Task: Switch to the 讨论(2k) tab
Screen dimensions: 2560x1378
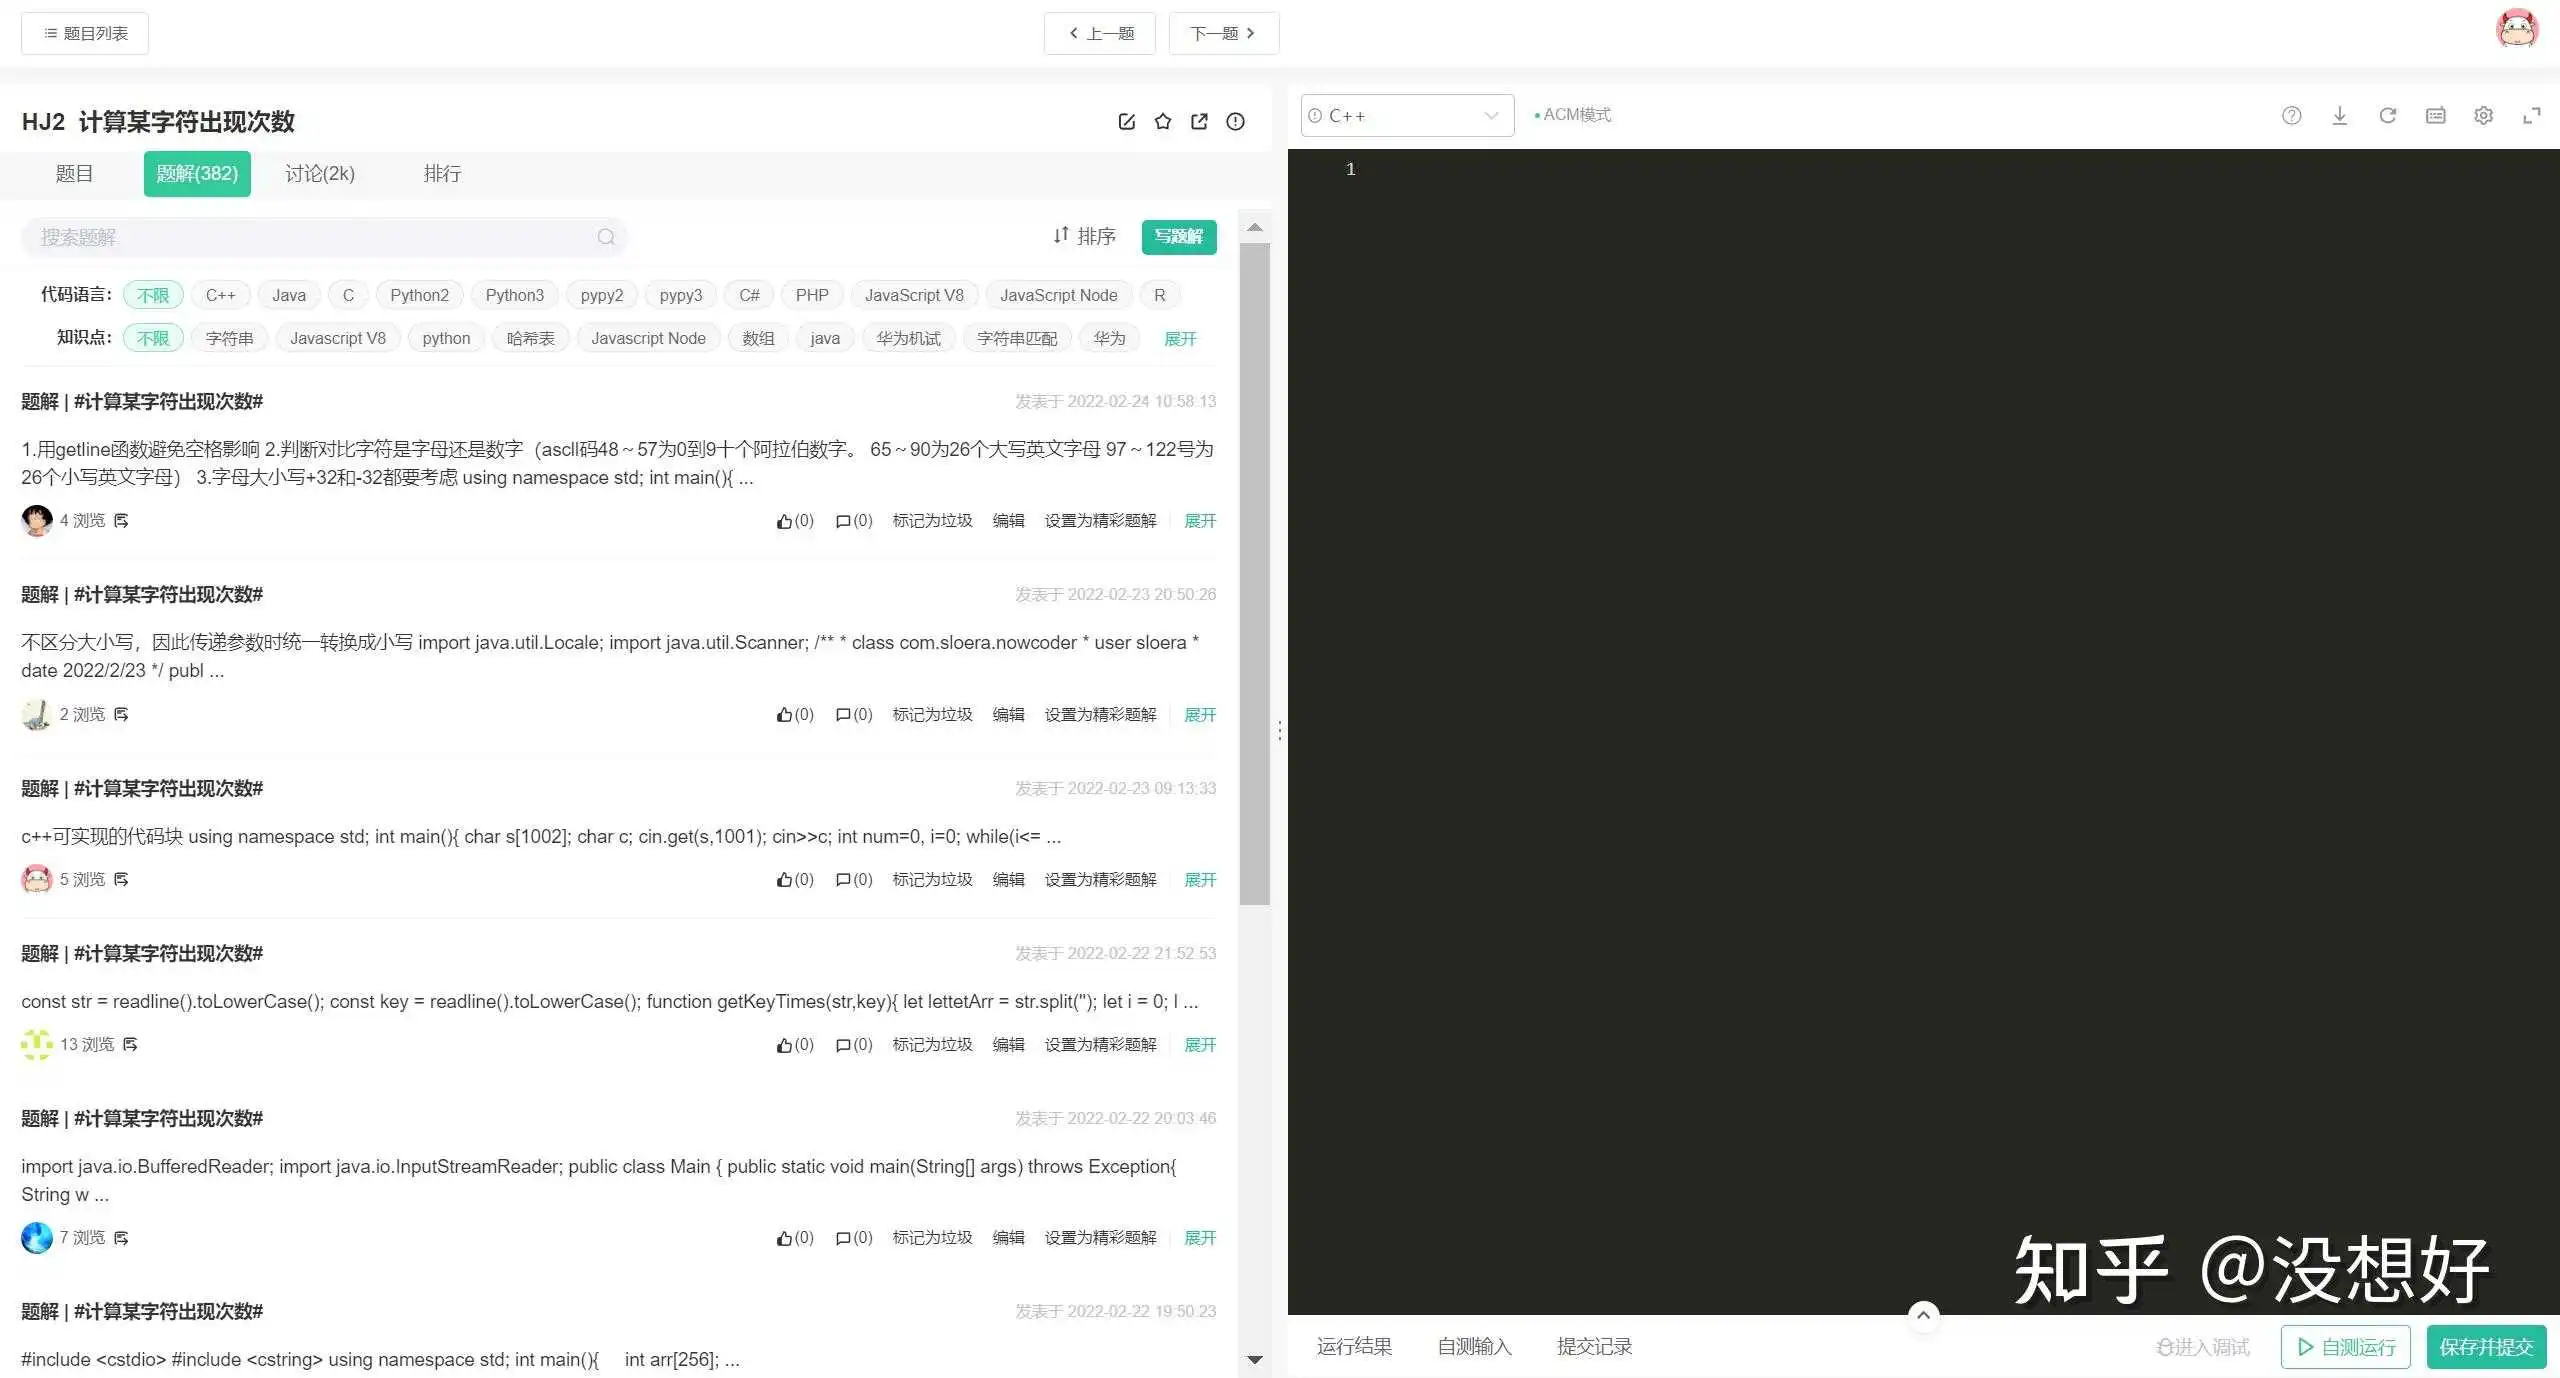Action: tap(320, 174)
